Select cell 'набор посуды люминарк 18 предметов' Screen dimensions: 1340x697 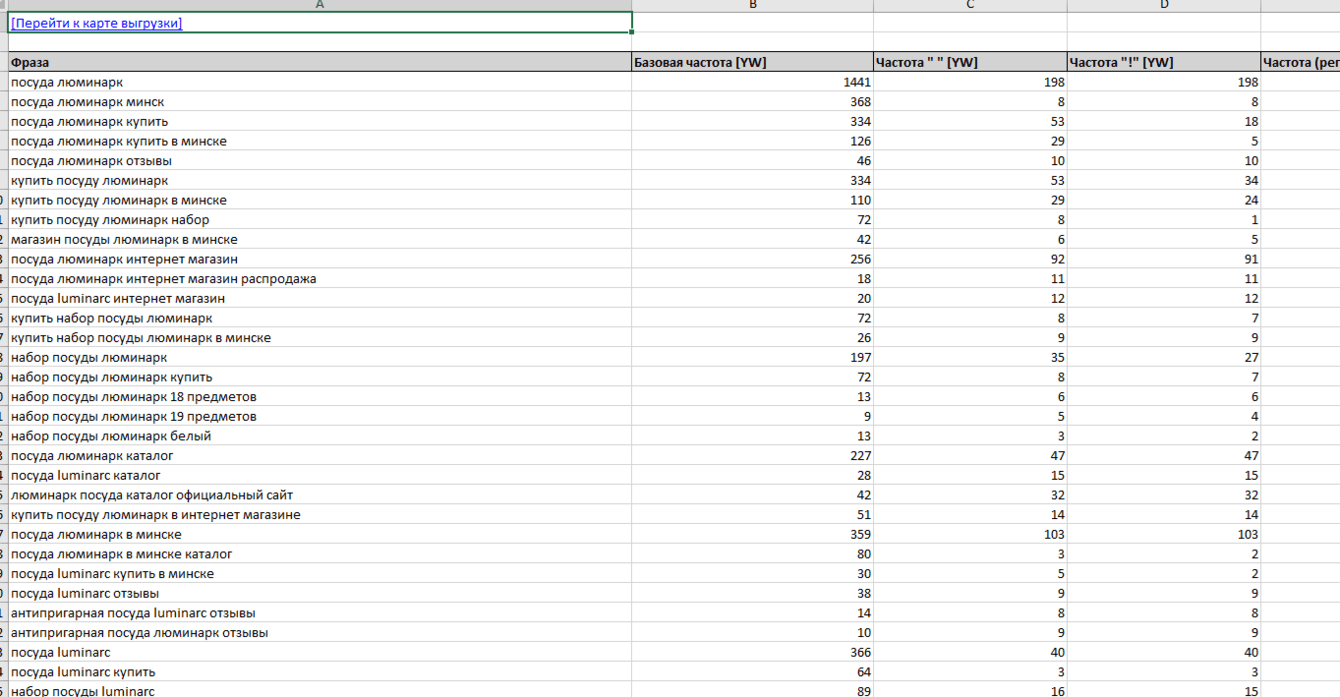[x=320, y=397]
